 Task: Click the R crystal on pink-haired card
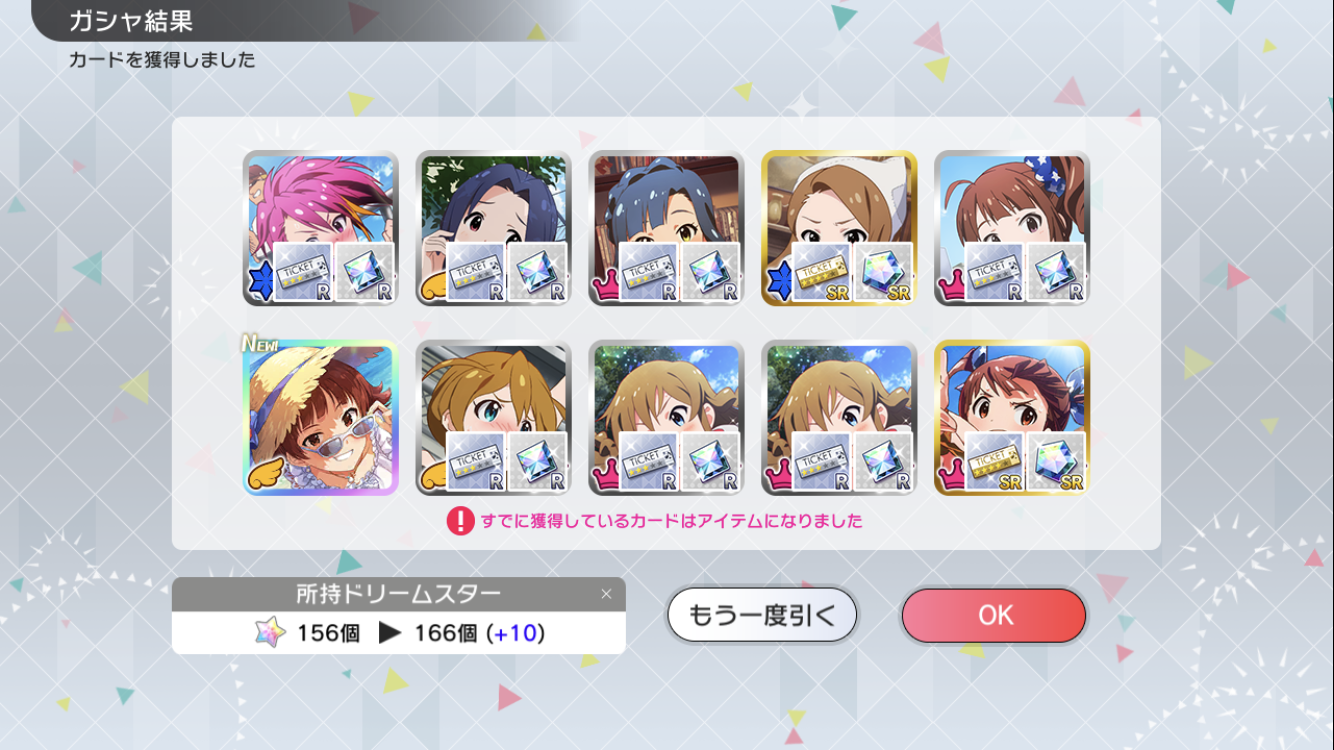[365, 272]
